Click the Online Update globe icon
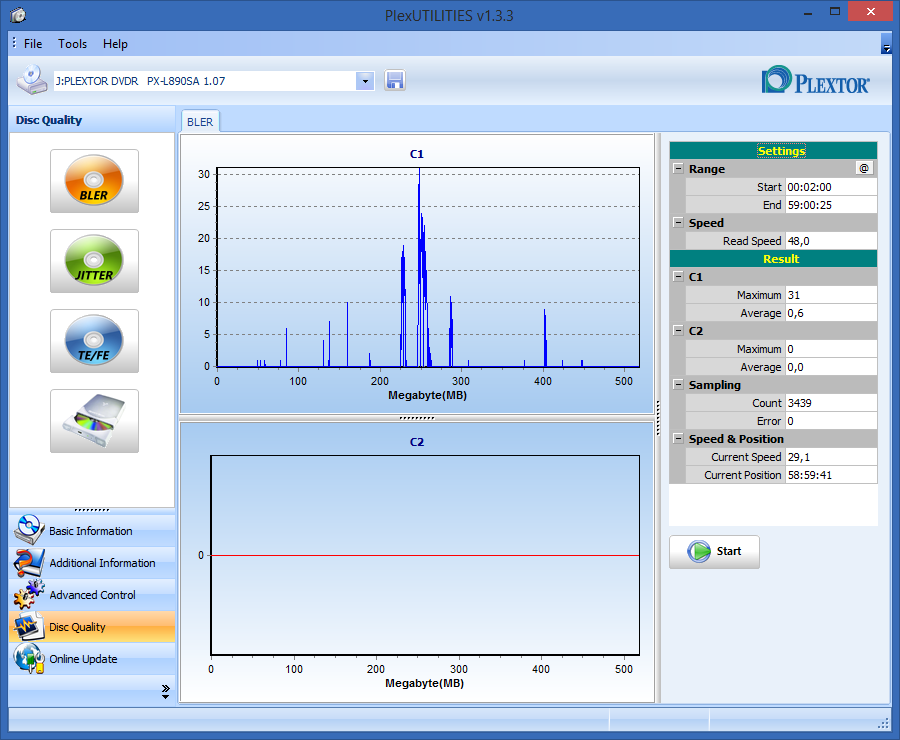This screenshot has width=900, height=740. 29,658
